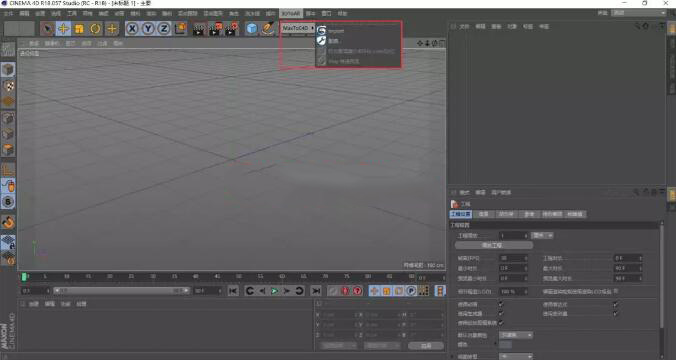Open the 模式 menu in attributes panel
The width and height of the screenshot is (676, 360).
[x=464, y=192]
